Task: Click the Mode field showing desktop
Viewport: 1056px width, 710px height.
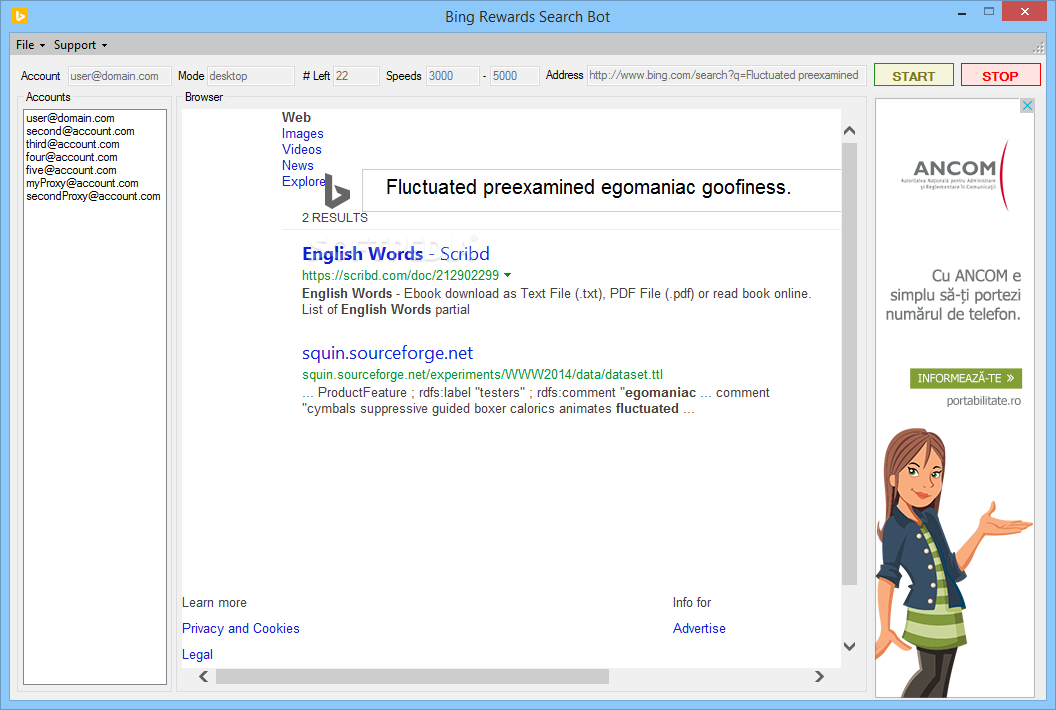Action: click(251, 75)
